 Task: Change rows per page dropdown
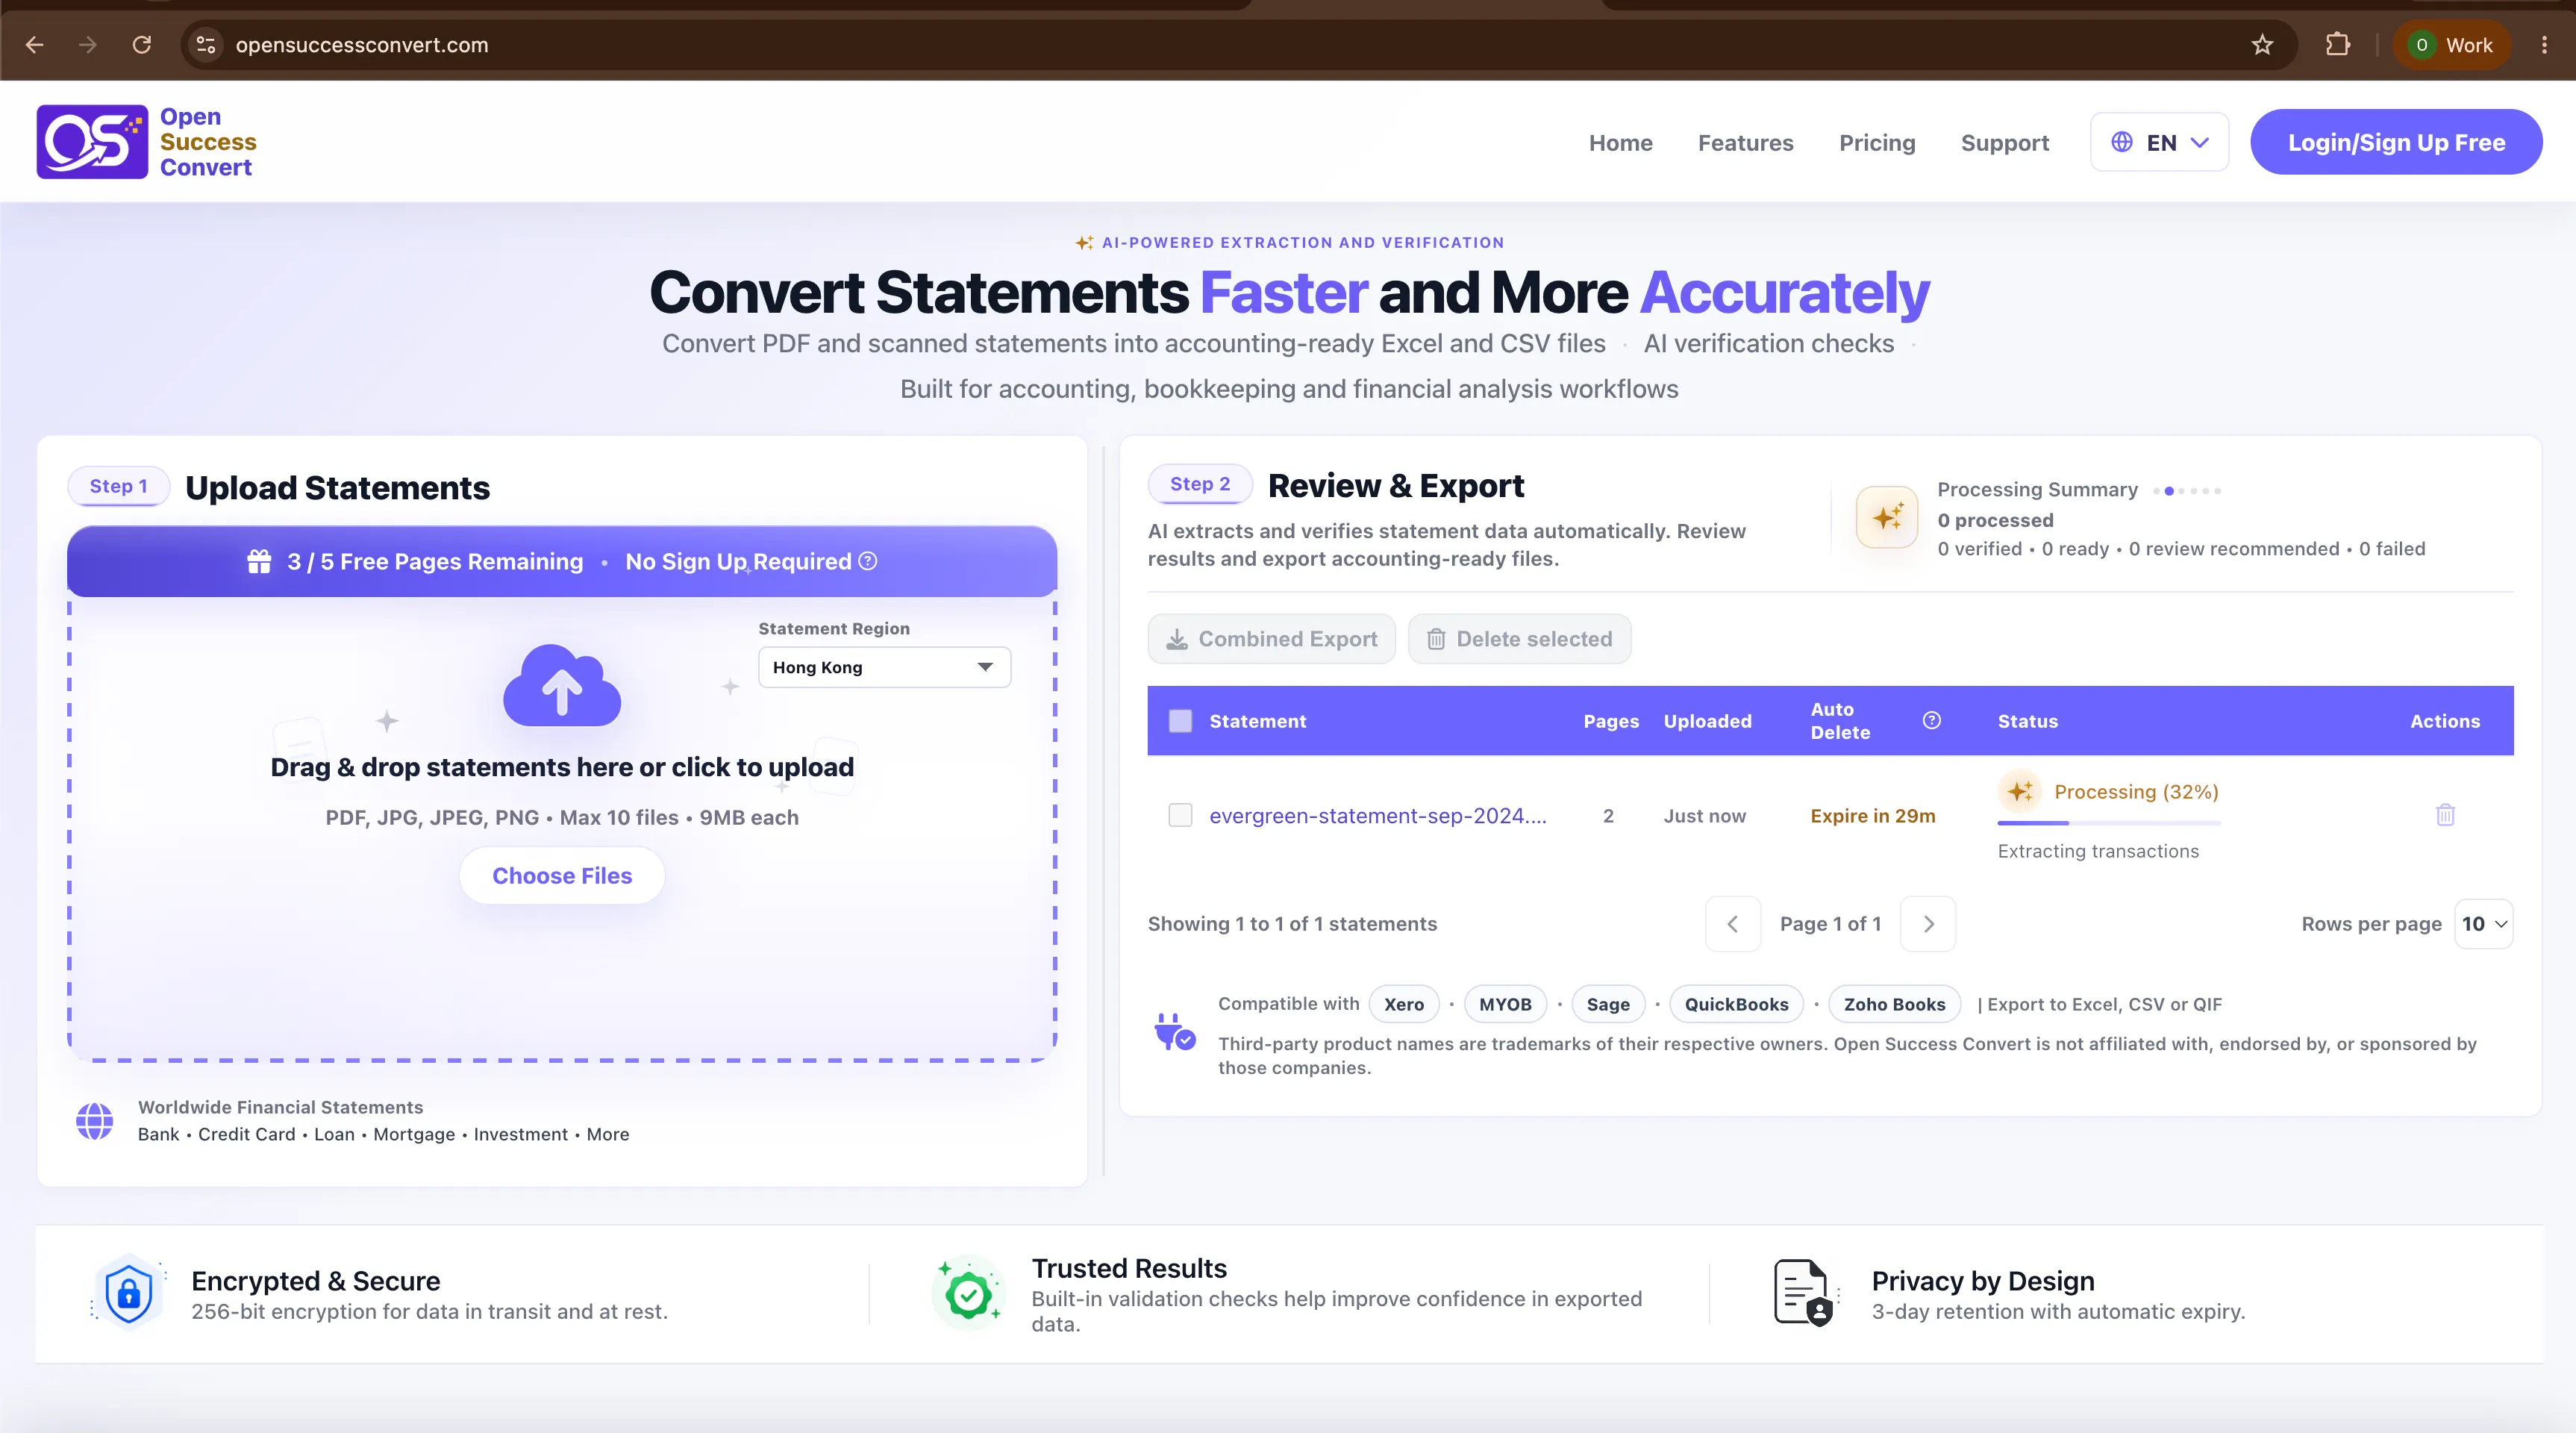click(x=2484, y=924)
